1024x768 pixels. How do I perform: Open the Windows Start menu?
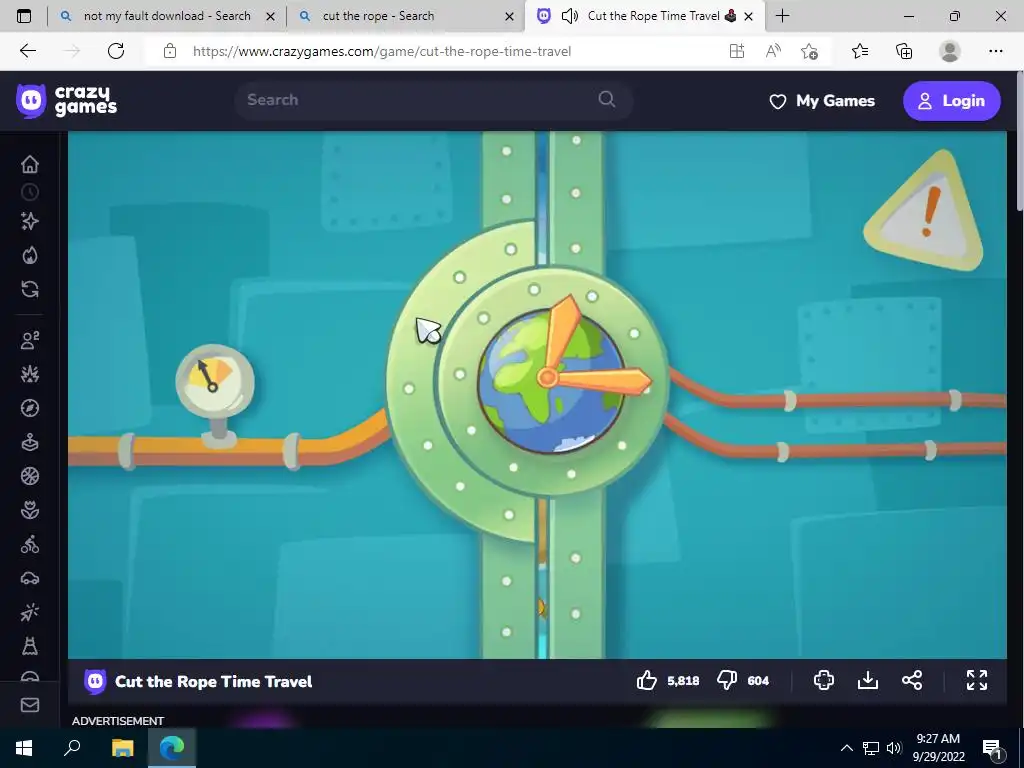[24, 748]
